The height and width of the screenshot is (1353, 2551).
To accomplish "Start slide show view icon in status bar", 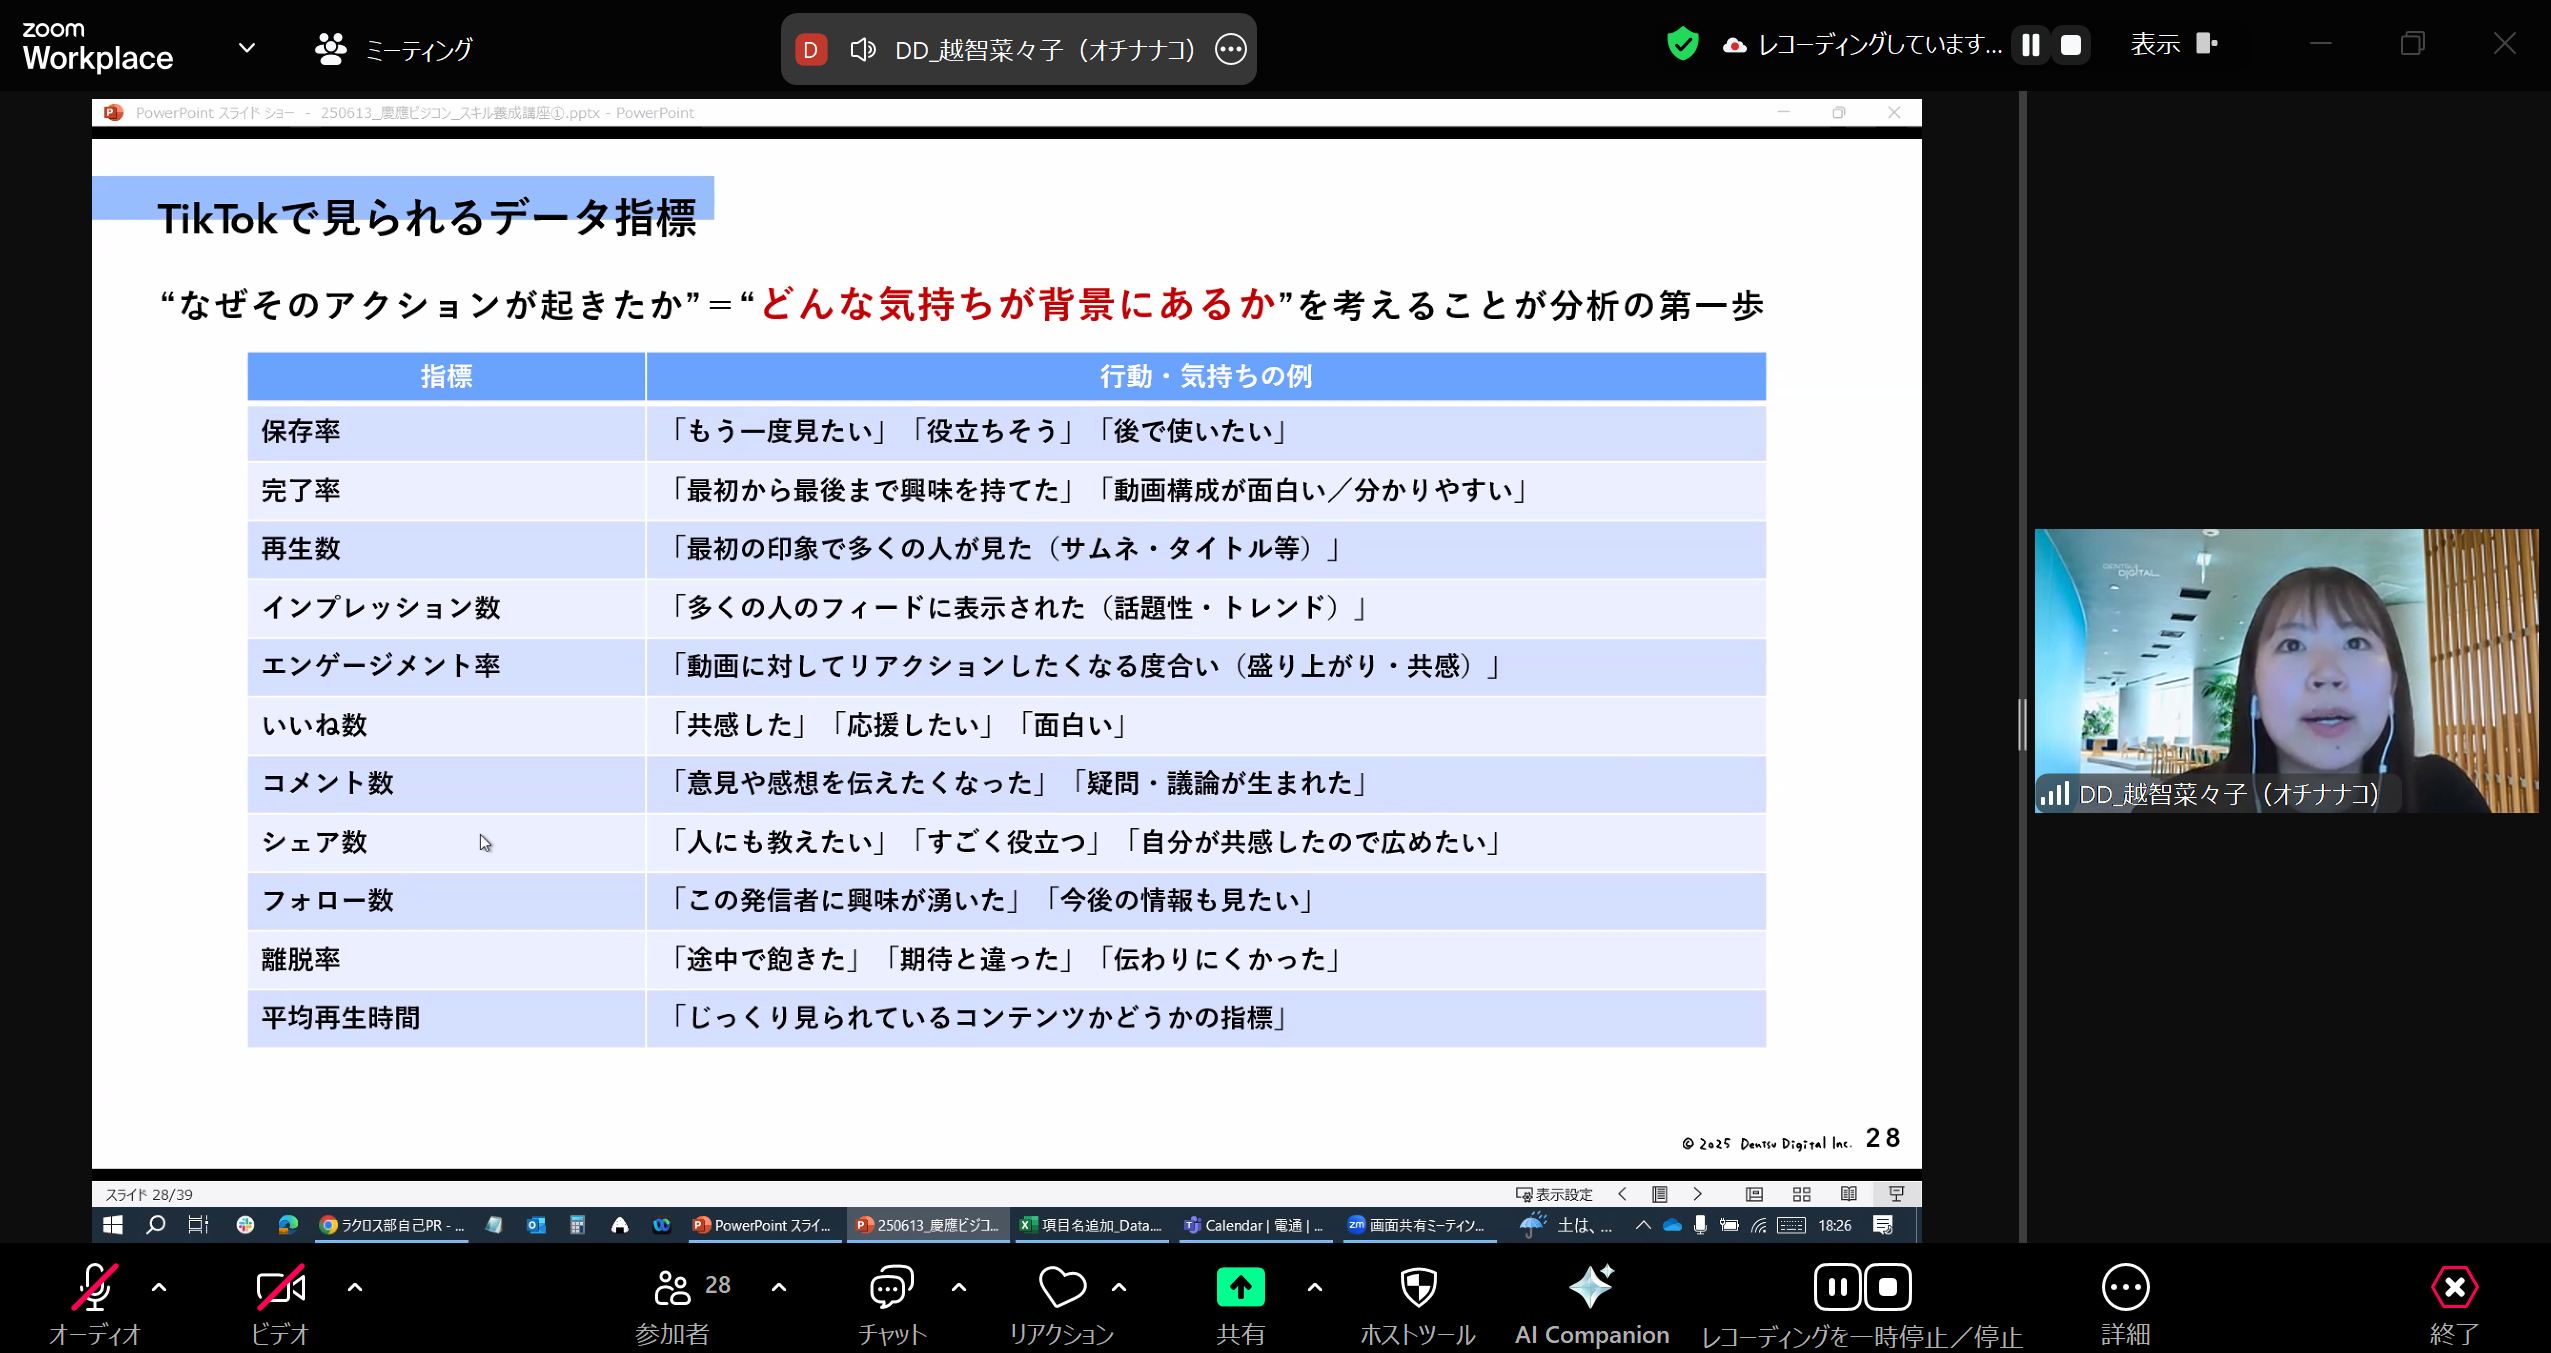I will click(1896, 1194).
